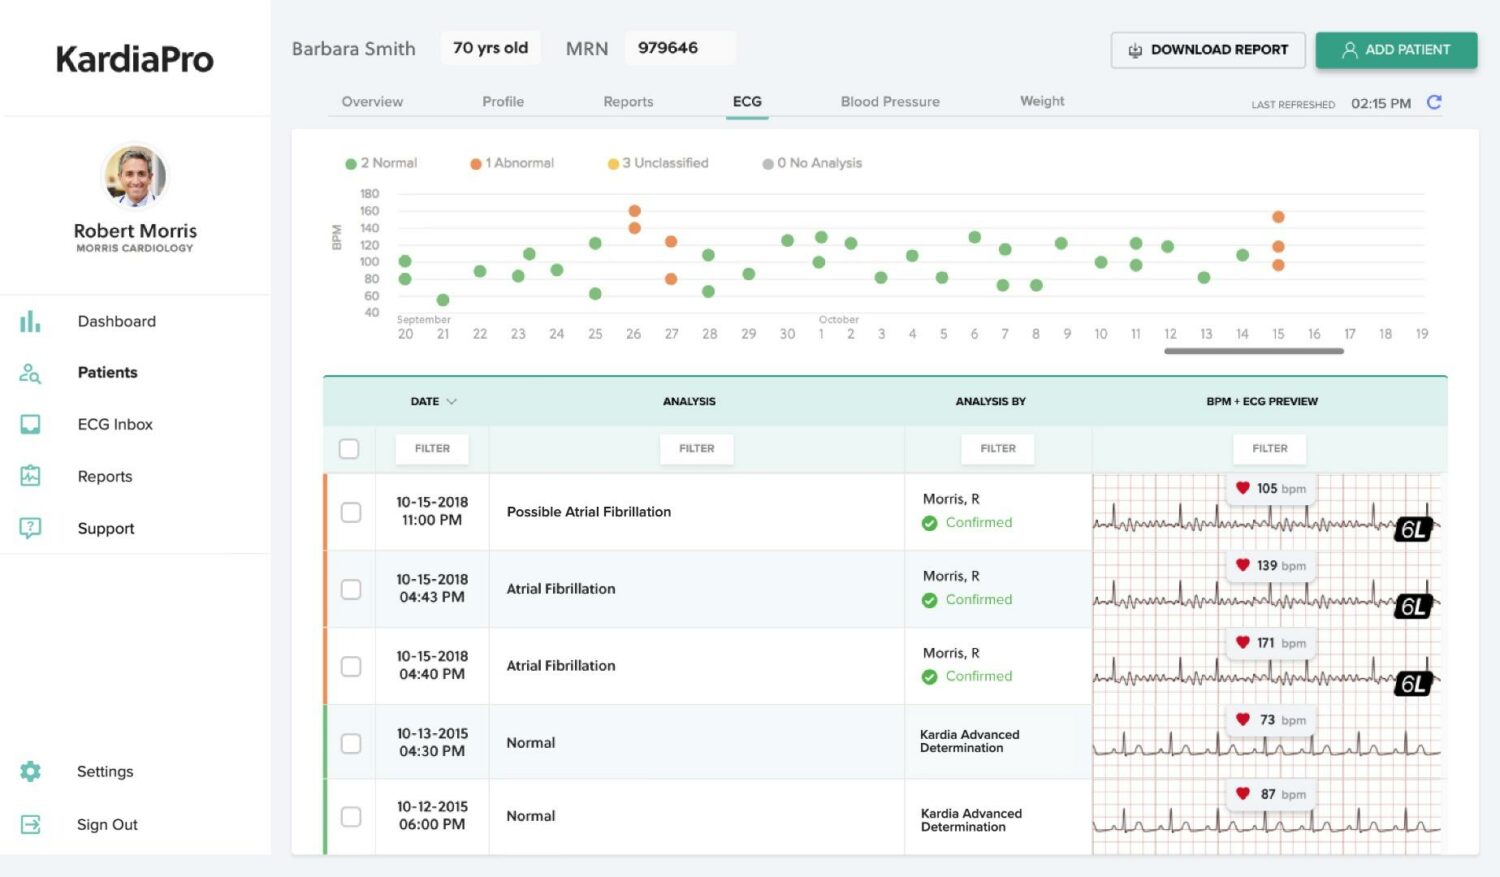Open Patients in the sidebar
The height and width of the screenshot is (877, 1500).
pos(108,372)
